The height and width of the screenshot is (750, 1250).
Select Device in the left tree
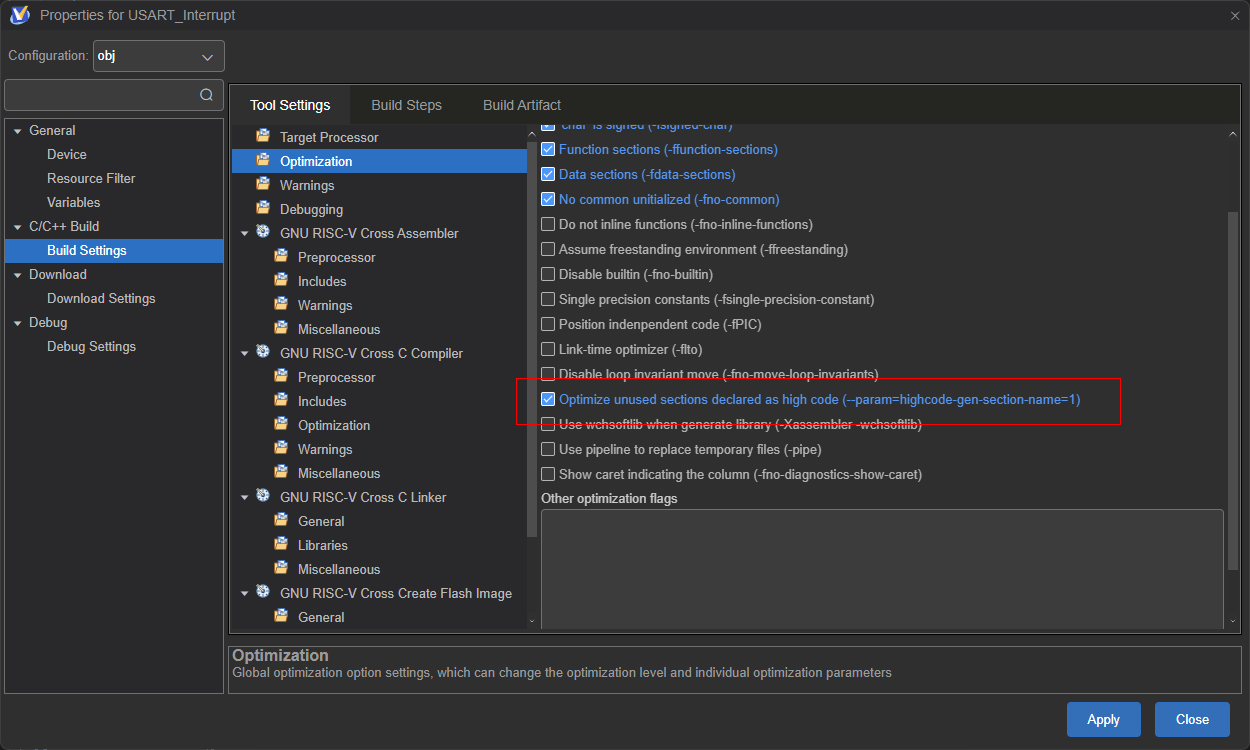(x=67, y=154)
